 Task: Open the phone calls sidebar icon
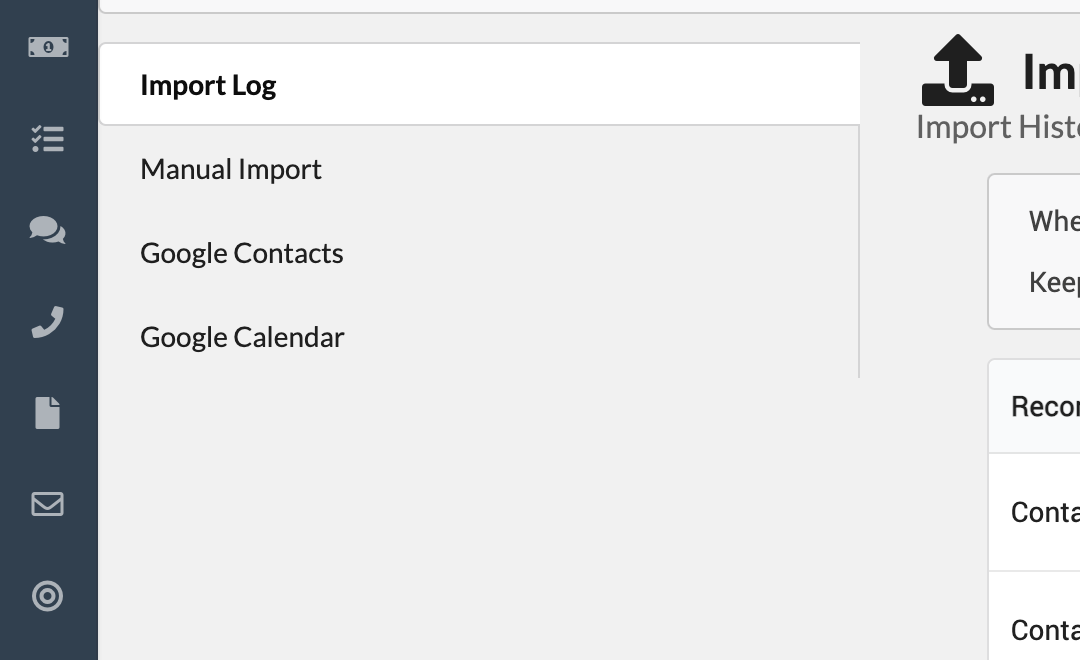pos(48,322)
